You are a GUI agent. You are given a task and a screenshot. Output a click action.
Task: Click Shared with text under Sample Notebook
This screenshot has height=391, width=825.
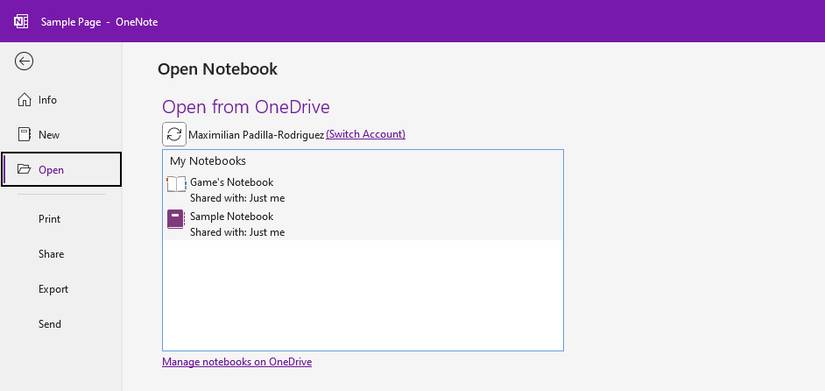(237, 232)
